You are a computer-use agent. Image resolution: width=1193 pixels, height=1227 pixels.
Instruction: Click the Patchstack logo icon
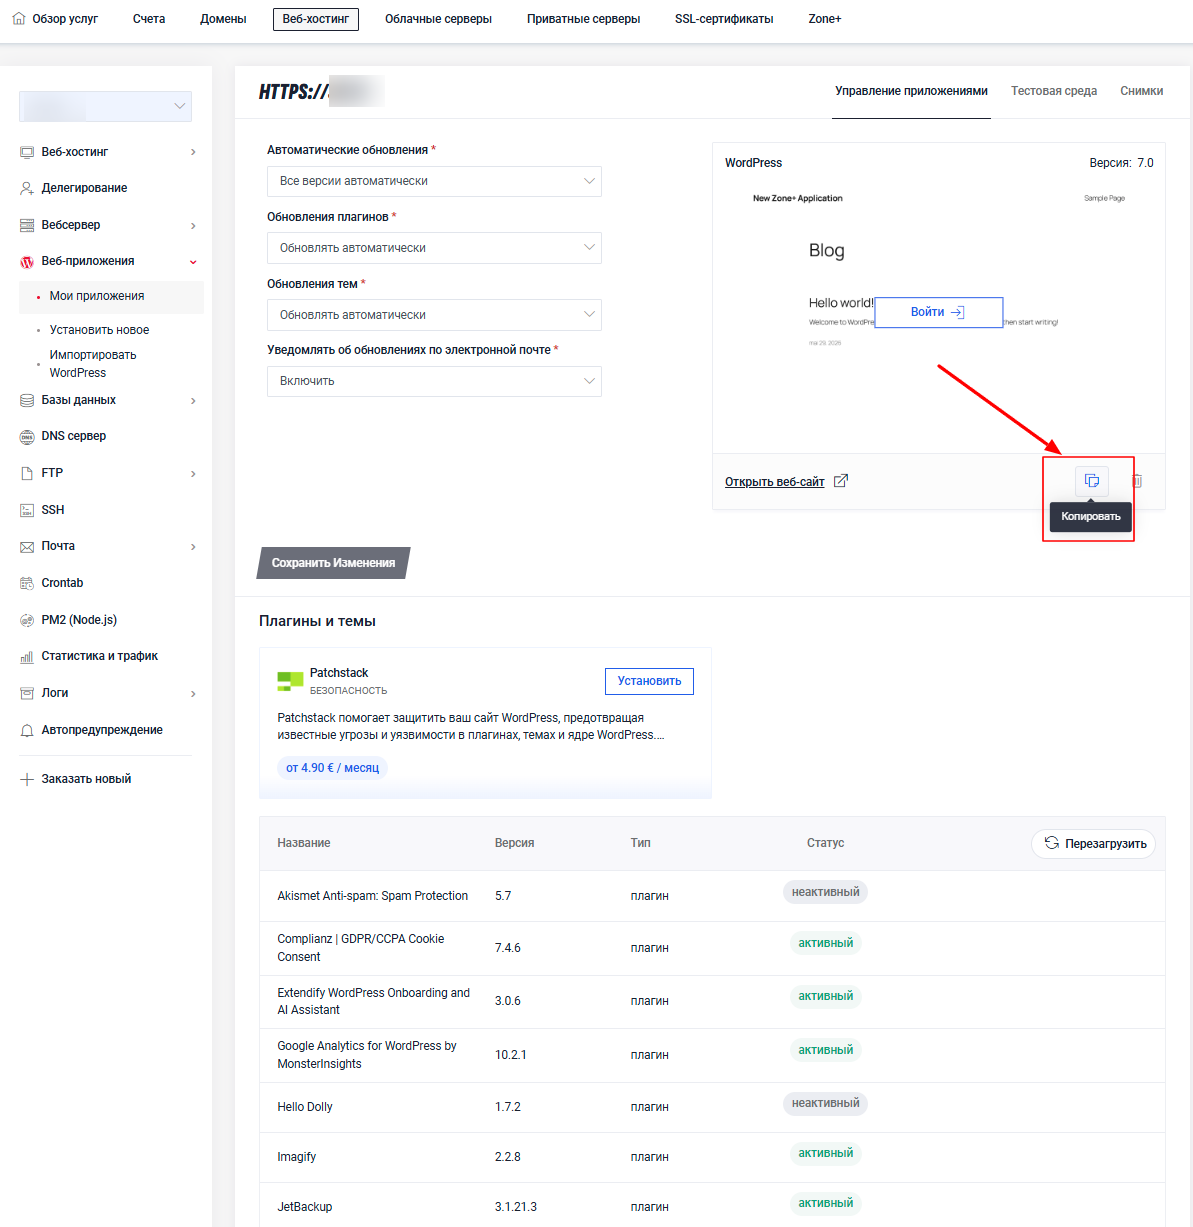[290, 681]
